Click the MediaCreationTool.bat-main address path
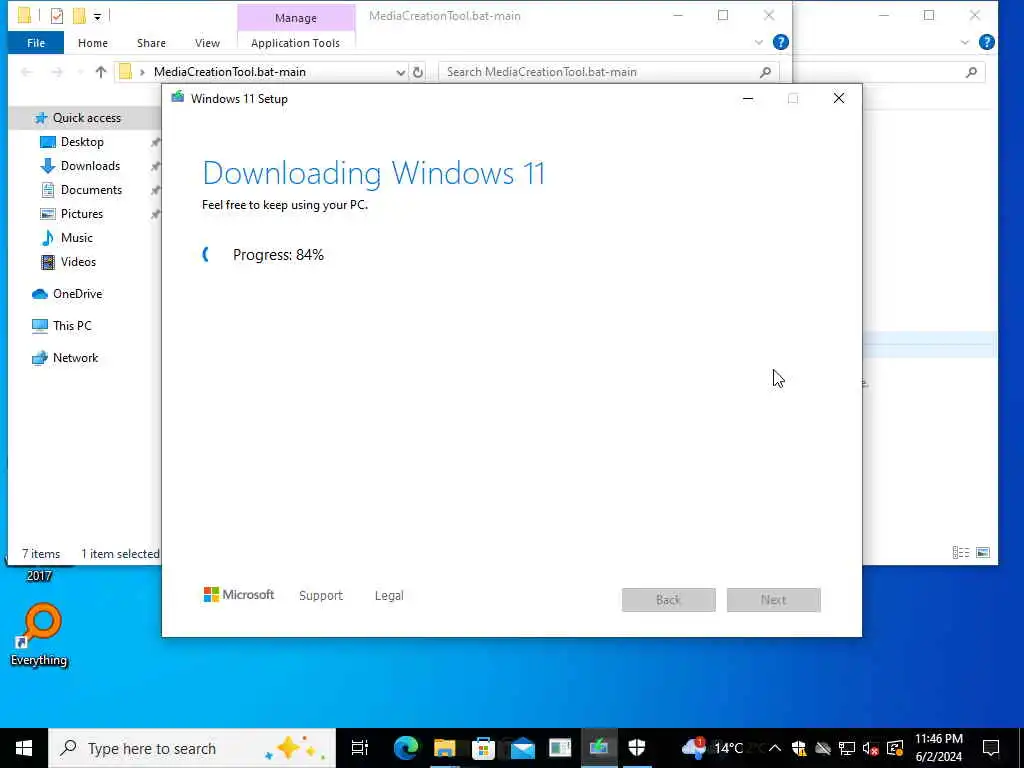Screen dimensions: 1024x768 pyautogui.click(x=230, y=72)
